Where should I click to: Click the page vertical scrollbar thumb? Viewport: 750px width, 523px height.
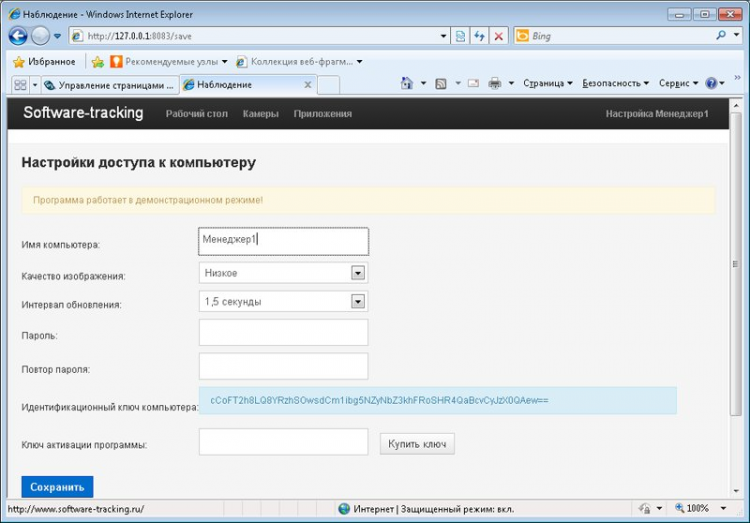[x=736, y=263]
